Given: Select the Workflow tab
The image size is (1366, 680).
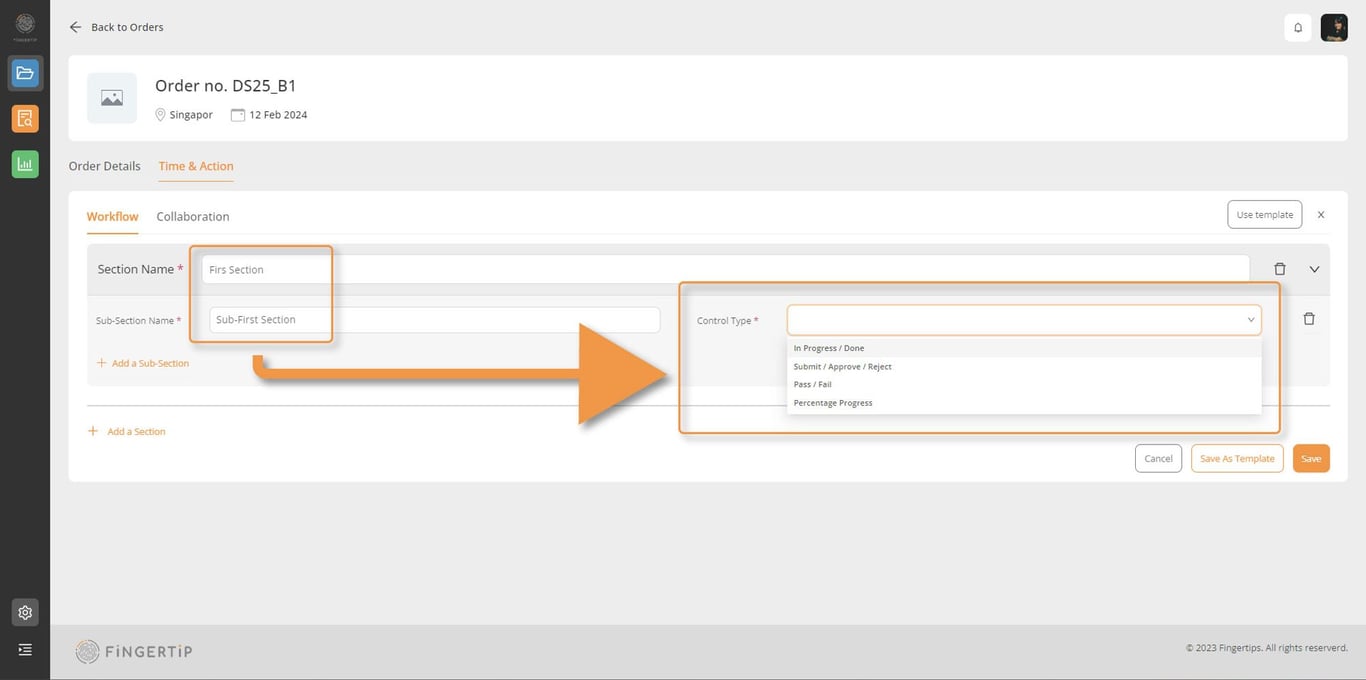Looking at the screenshot, I should 113,216.
